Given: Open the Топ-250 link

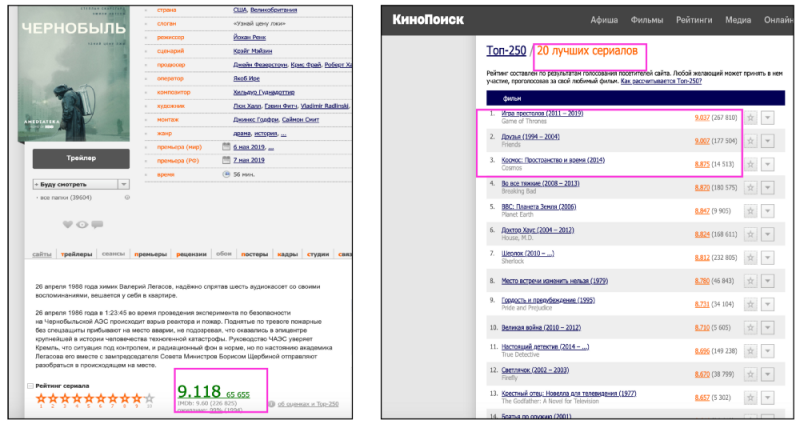Looking at the screenshot, I should coord(507,51).
